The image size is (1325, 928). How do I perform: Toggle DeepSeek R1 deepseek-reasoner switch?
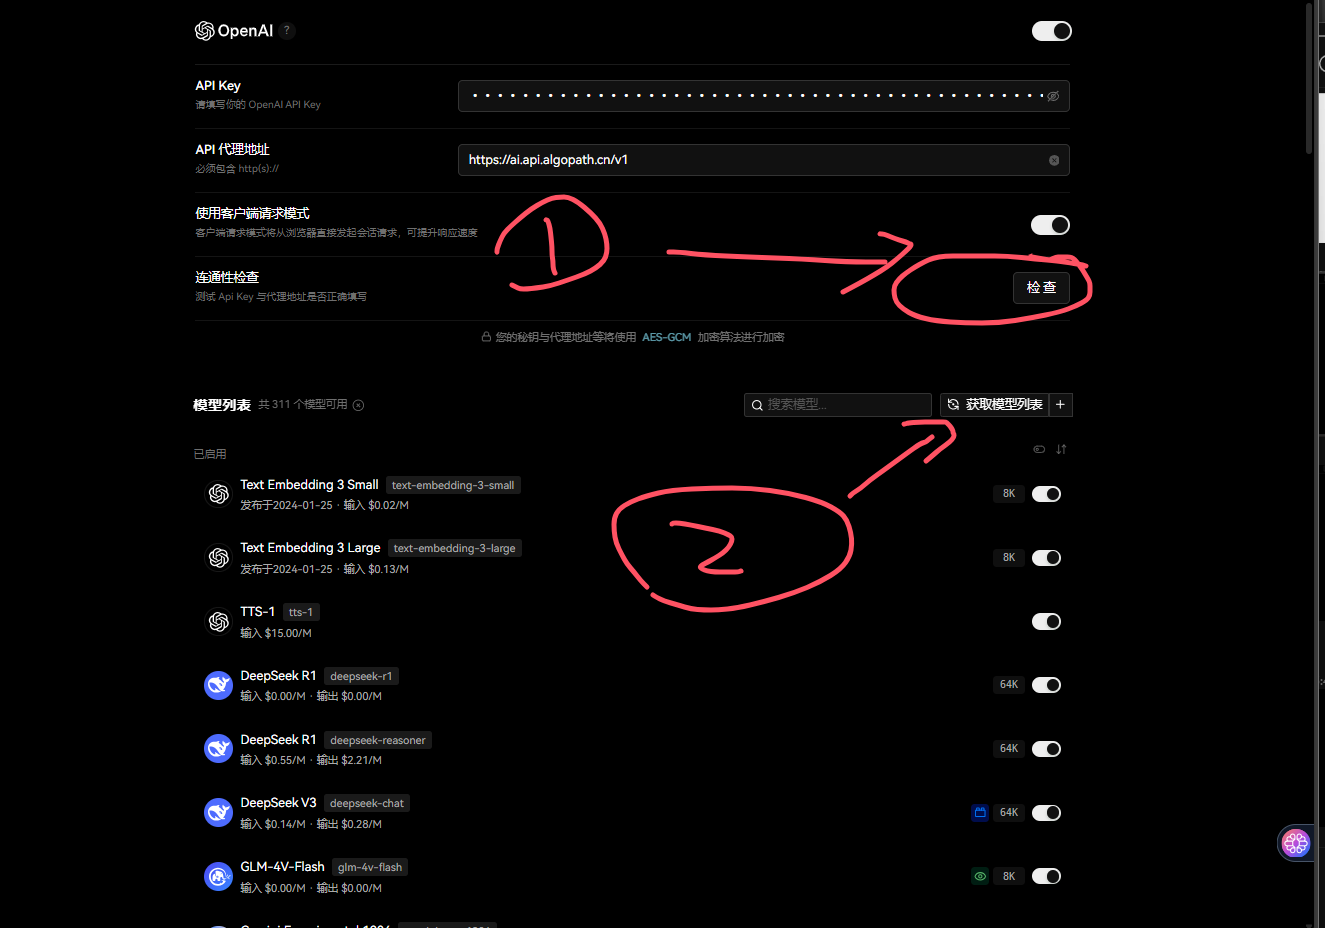(1046, 749)
